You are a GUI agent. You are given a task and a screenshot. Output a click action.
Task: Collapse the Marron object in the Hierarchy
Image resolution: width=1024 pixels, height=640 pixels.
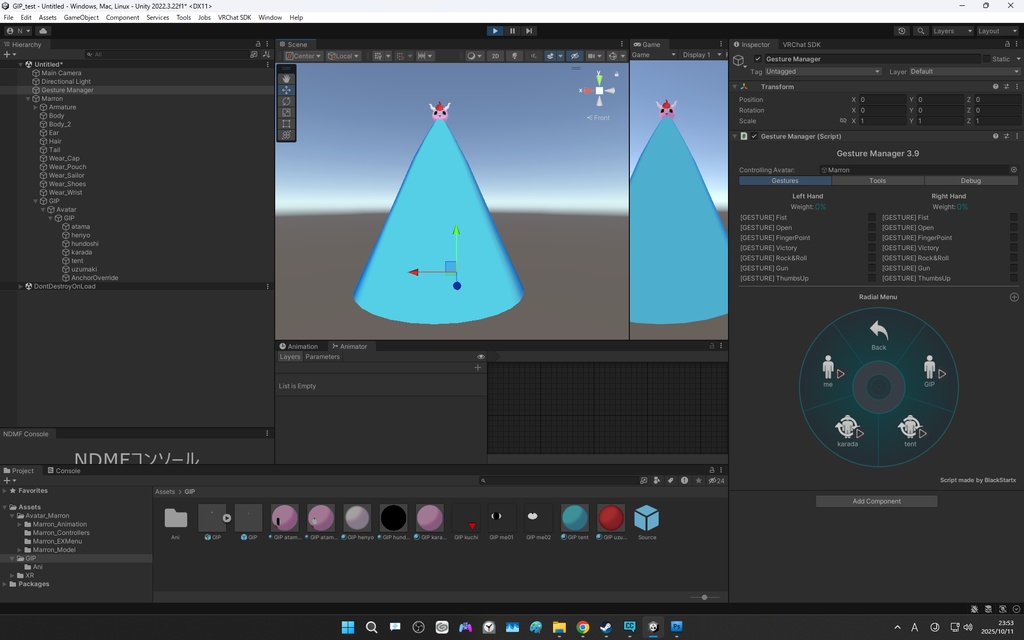27,99
